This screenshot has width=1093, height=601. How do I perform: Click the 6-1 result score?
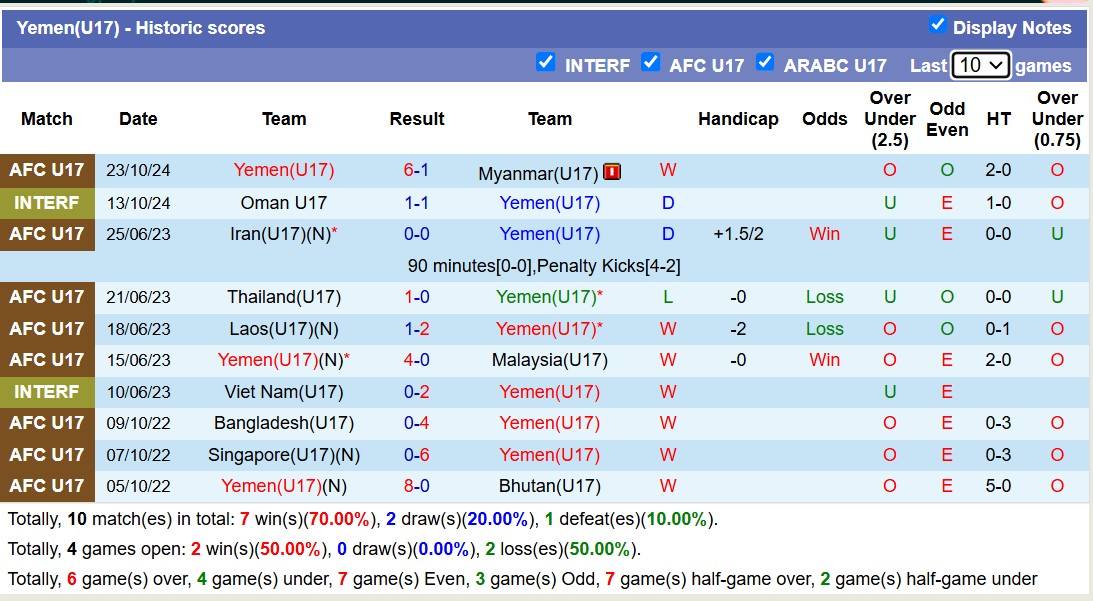(416, 170)
